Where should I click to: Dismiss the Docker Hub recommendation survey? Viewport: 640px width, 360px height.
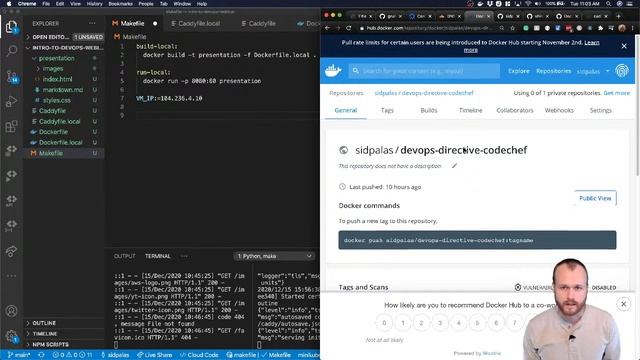coord(623,304)
